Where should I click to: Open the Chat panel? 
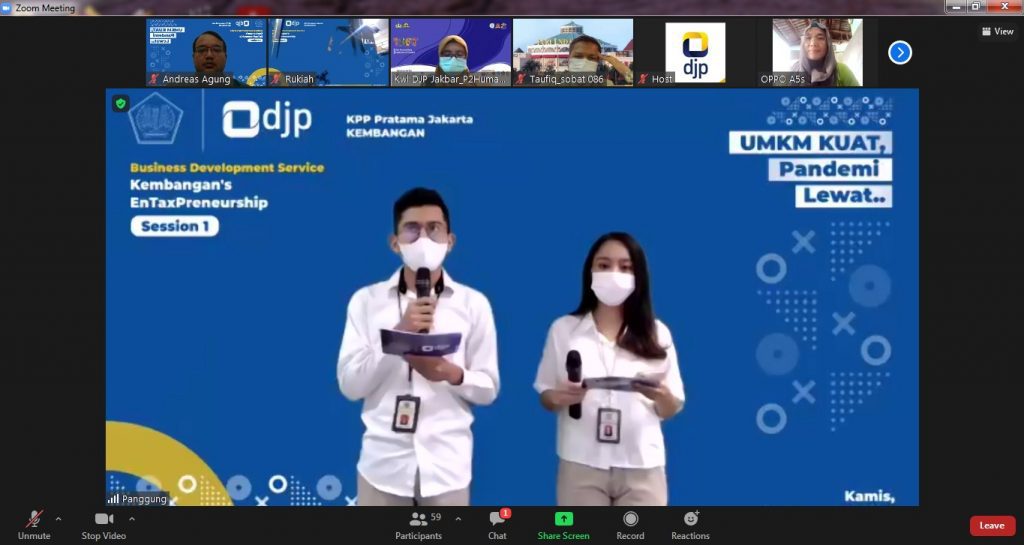pos(497,525)
